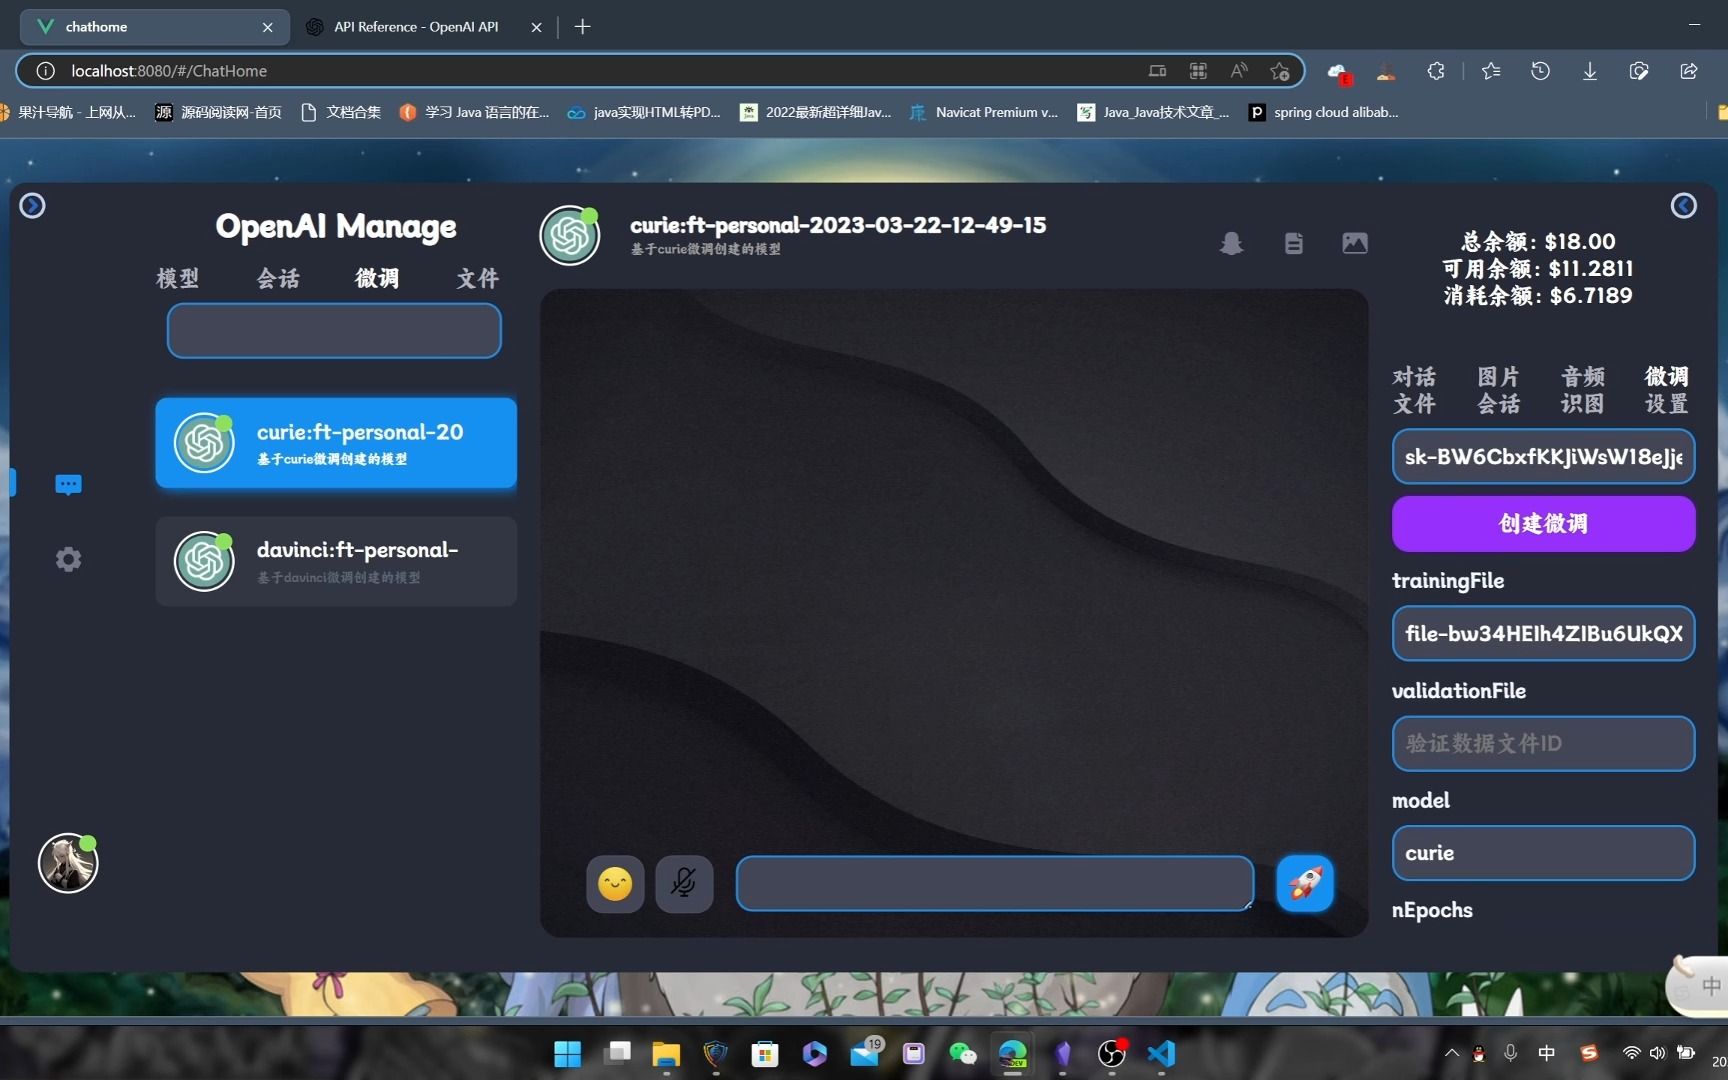Switch to the 文件 tab
The width and height of the screenshot is (1728, 1080).
point(477,279)
